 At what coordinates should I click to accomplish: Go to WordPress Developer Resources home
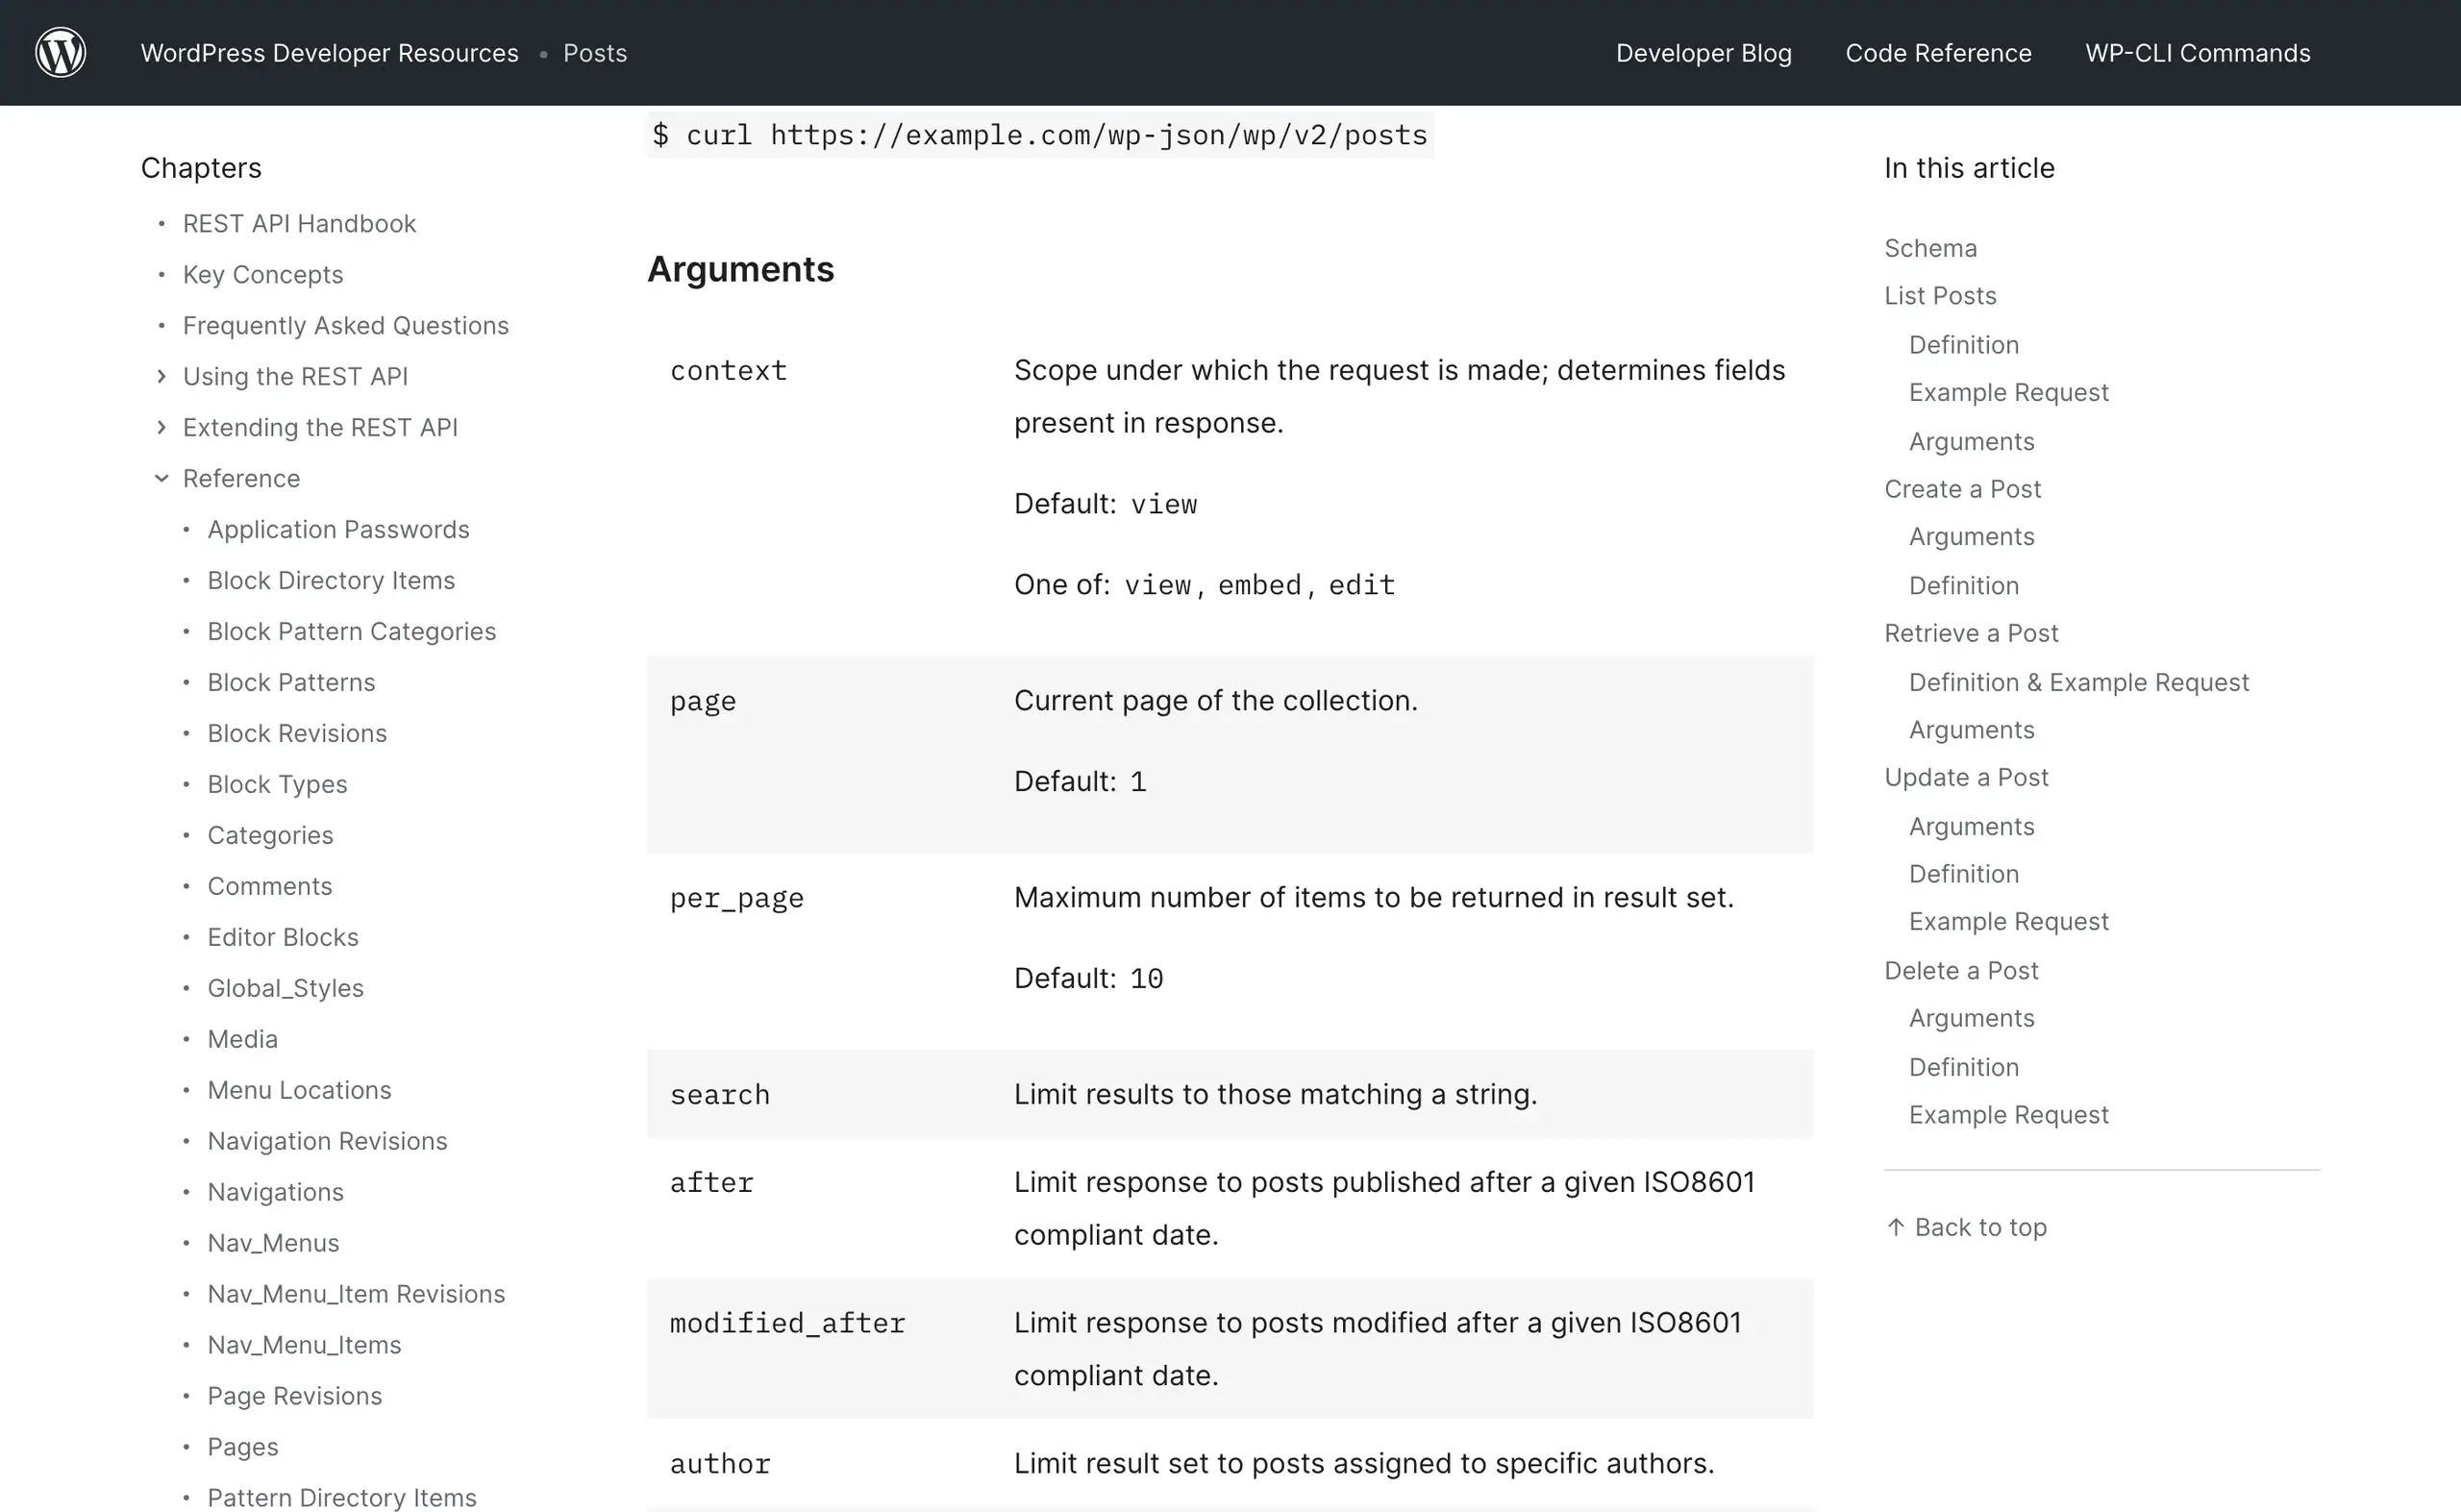(330, 53)
